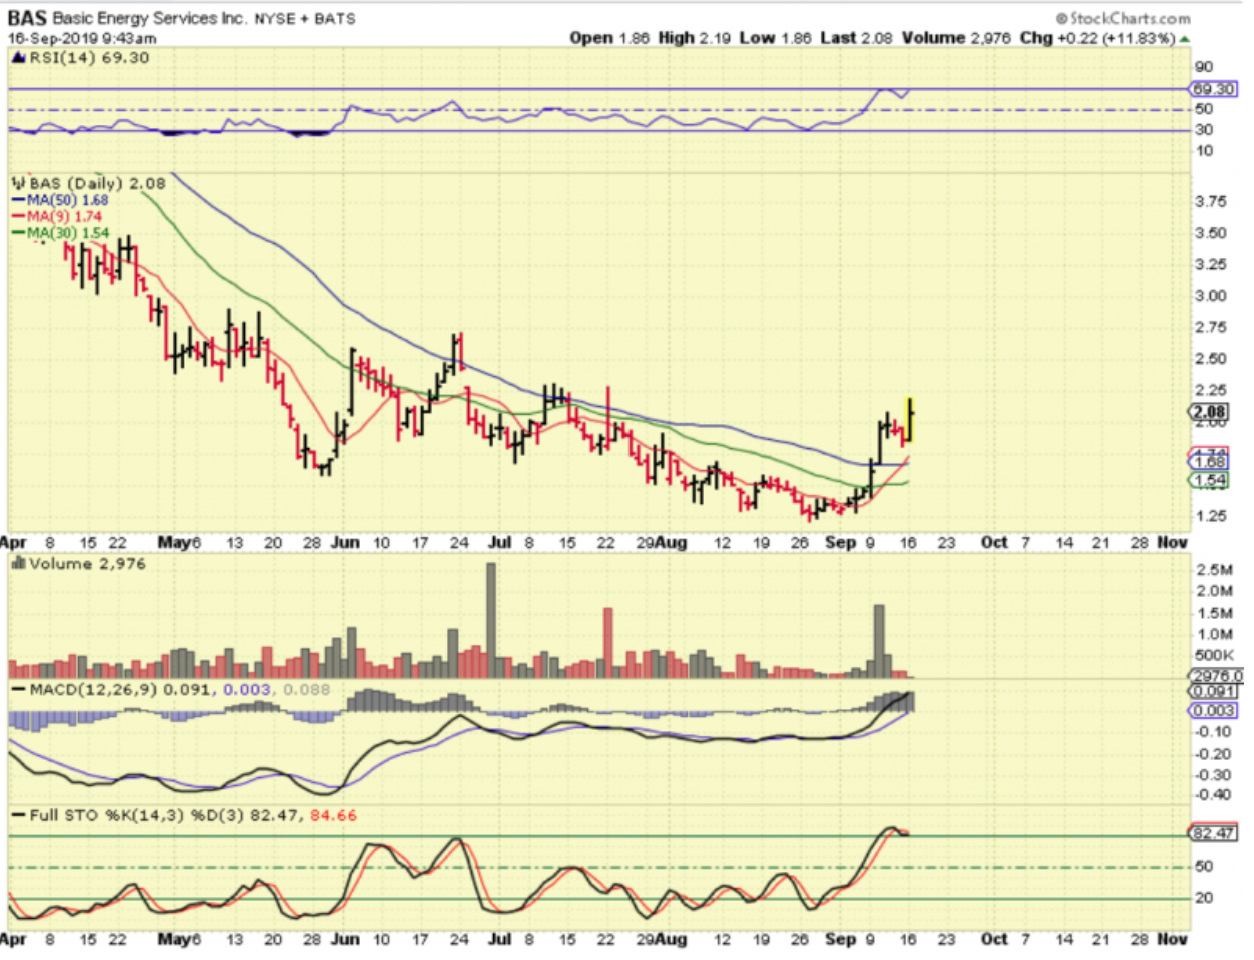This screenshot has width=1254, height=960.
Task: Click the BAS ticker symbol in the header
Action: click(x=27, y=18)
